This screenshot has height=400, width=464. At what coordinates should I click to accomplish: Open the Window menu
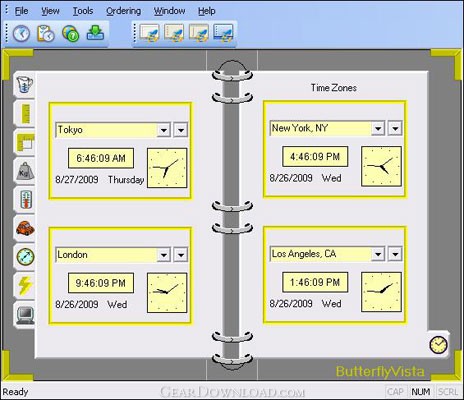(x=169, y=11)
